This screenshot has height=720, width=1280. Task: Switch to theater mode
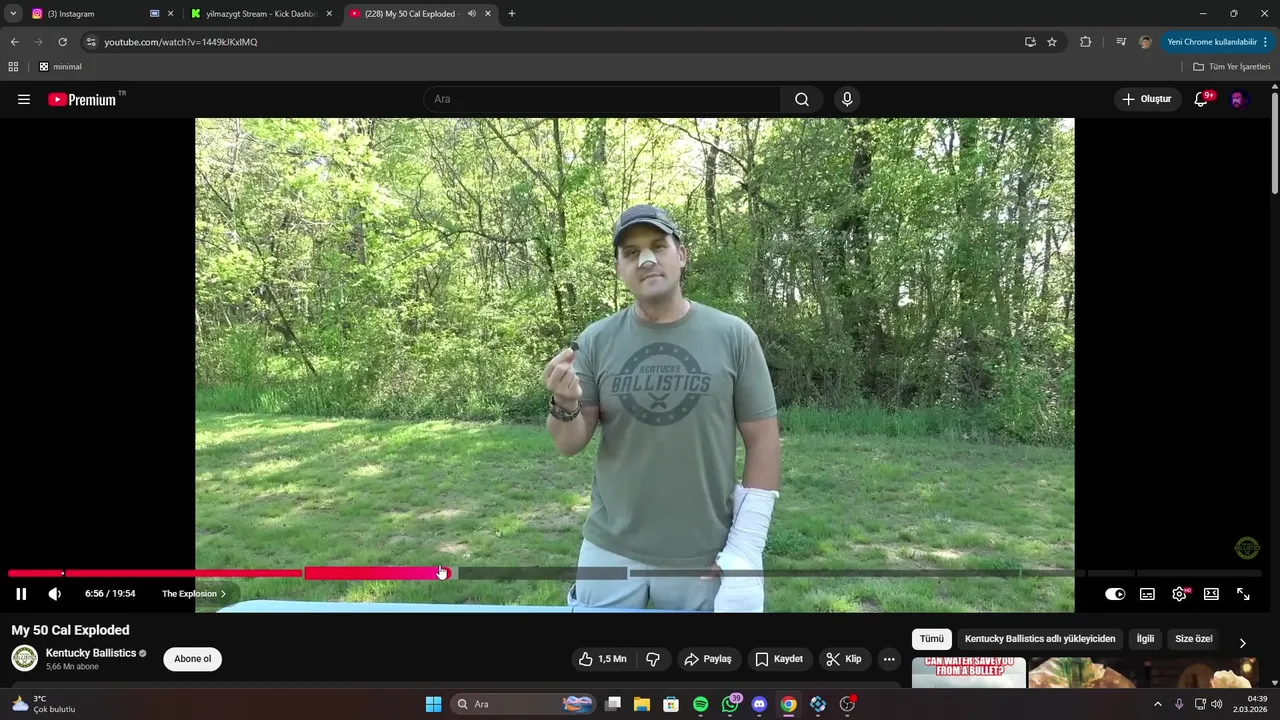(x=1211, y=594)
